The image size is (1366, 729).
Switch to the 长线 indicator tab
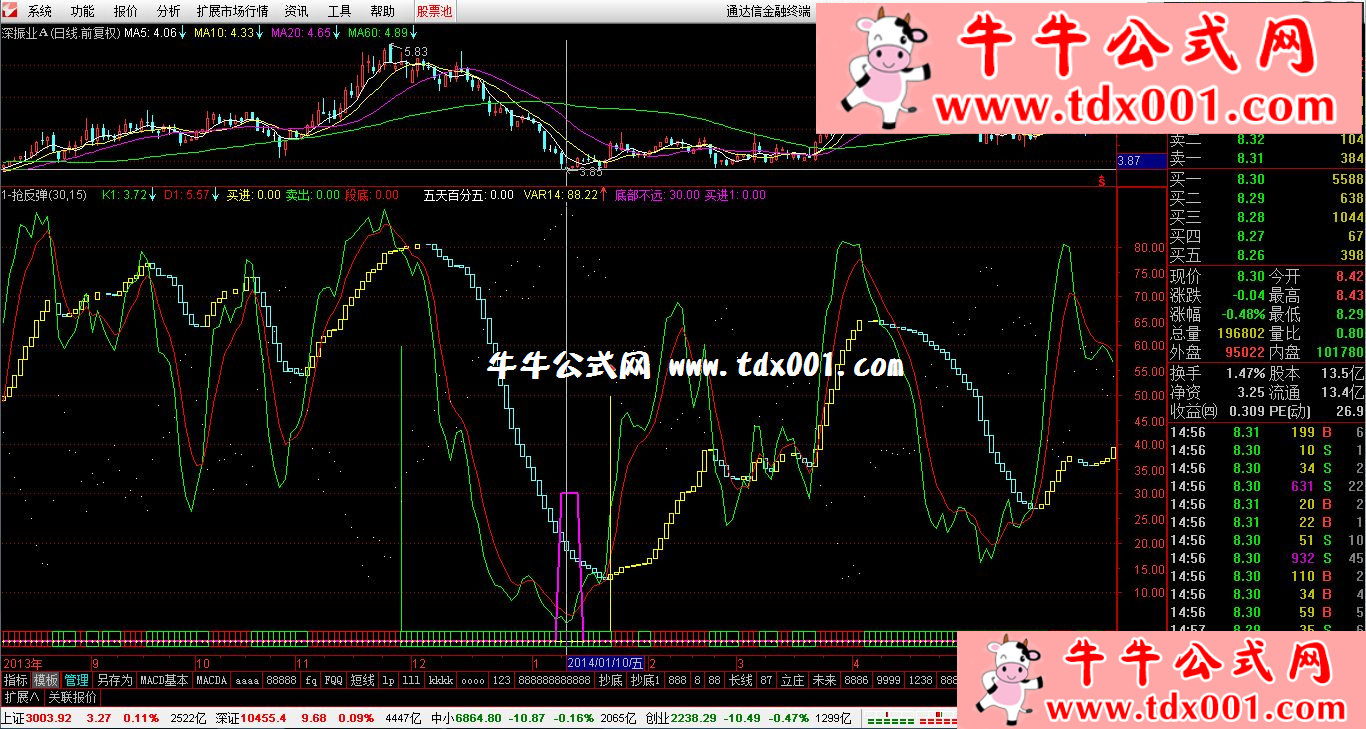740,680
